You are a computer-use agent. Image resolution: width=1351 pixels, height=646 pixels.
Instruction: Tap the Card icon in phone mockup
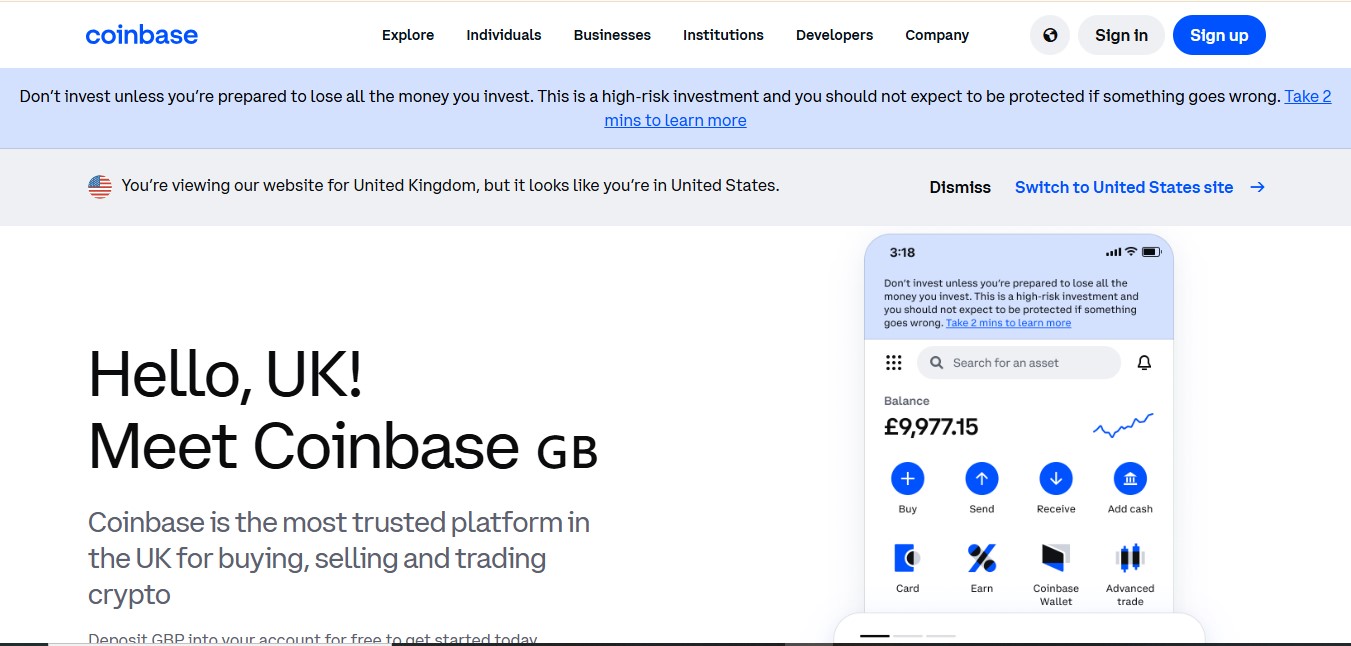[x=908, y=558]
